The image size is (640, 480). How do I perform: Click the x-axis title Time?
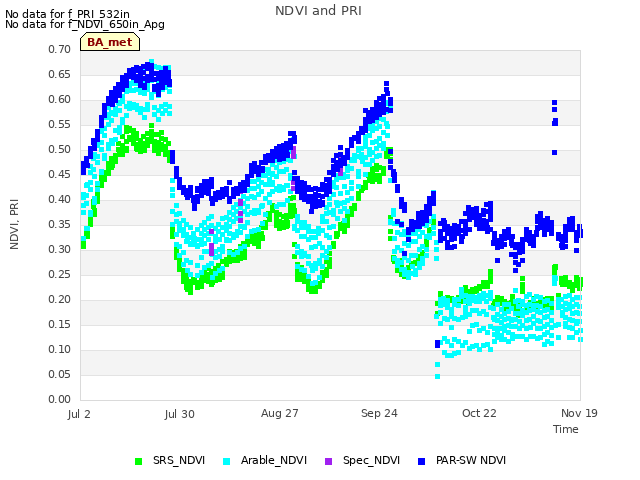tap(566, 429)
